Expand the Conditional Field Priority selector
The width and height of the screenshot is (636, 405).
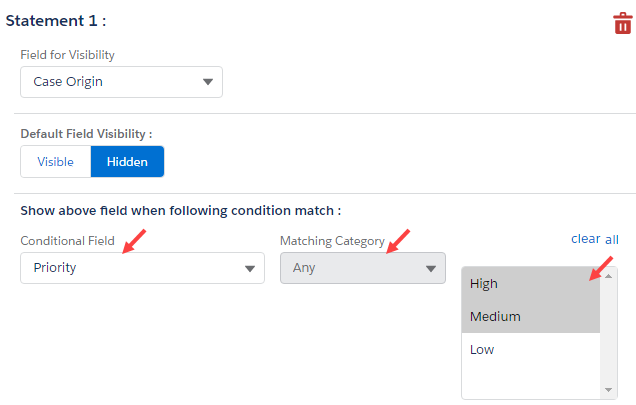tap(142, 268)
